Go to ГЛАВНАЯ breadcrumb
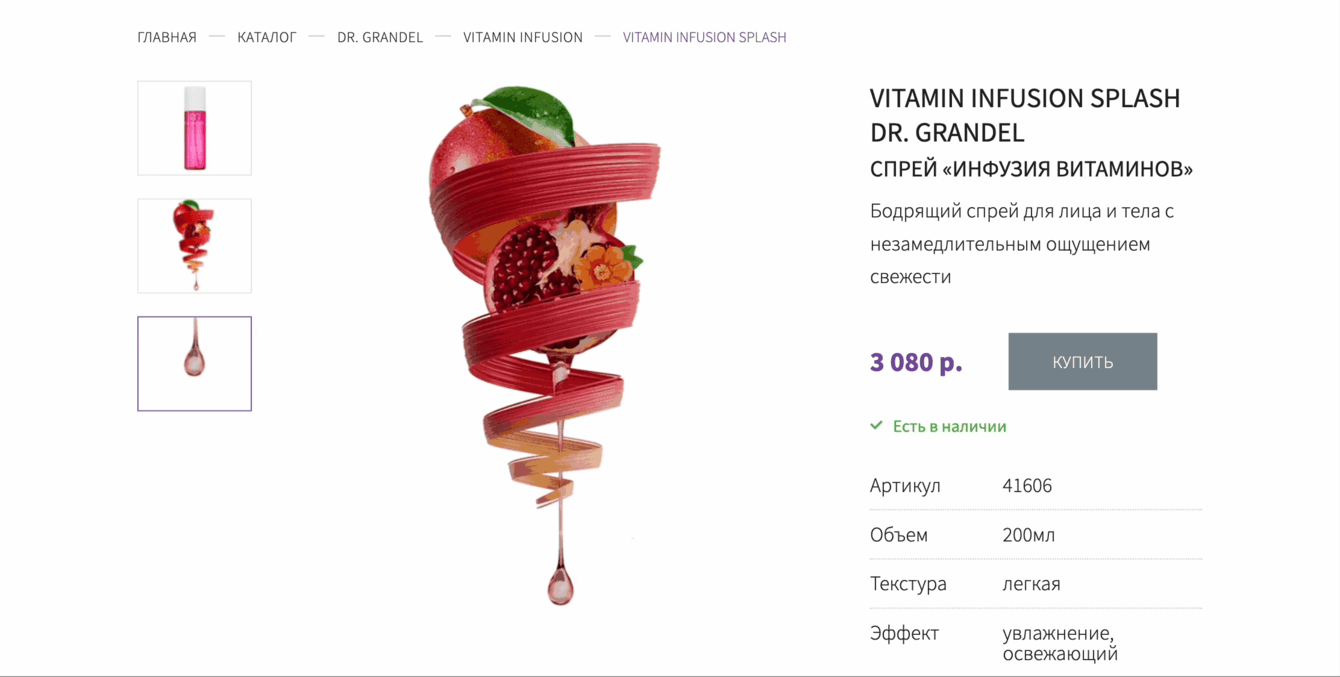Image resolution: width=1340 pixels, height=677 pixels. tap(167, 37)
